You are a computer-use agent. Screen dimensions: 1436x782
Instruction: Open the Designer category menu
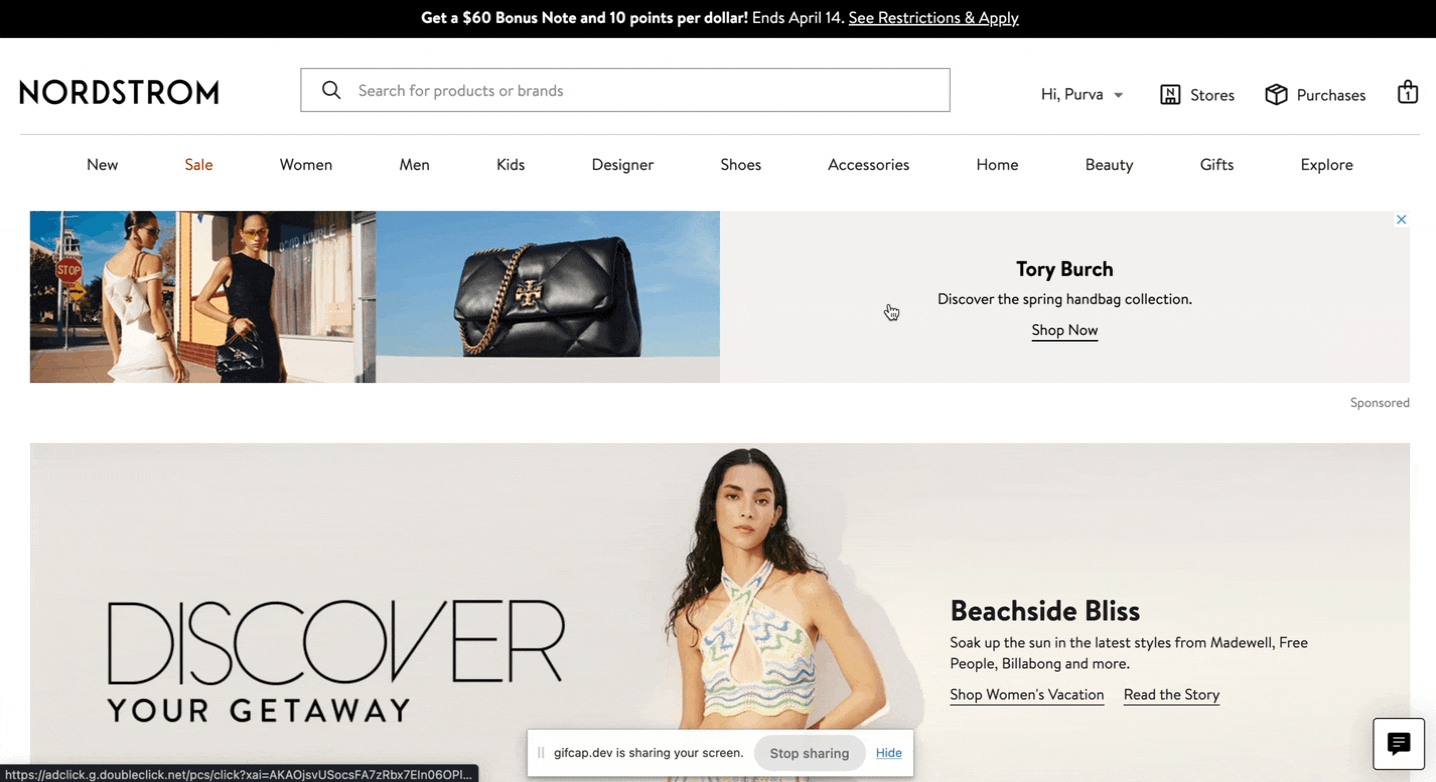[x=622, y=164]
